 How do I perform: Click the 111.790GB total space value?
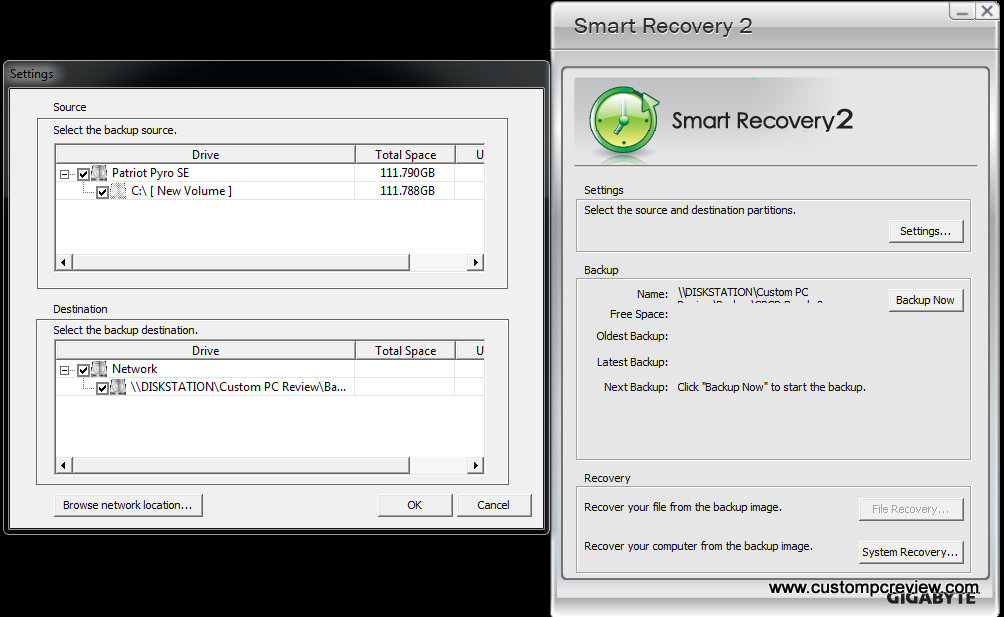(407, 173)
